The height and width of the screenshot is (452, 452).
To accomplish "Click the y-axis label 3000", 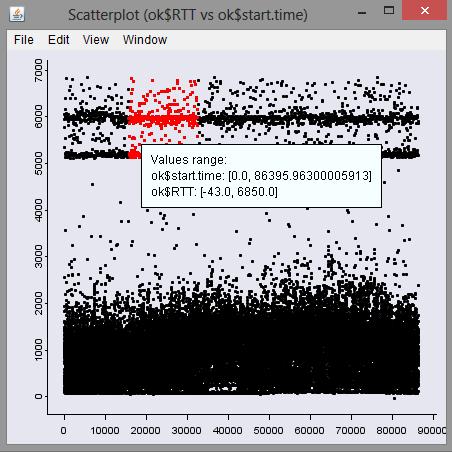I will [x=39, y=256].
